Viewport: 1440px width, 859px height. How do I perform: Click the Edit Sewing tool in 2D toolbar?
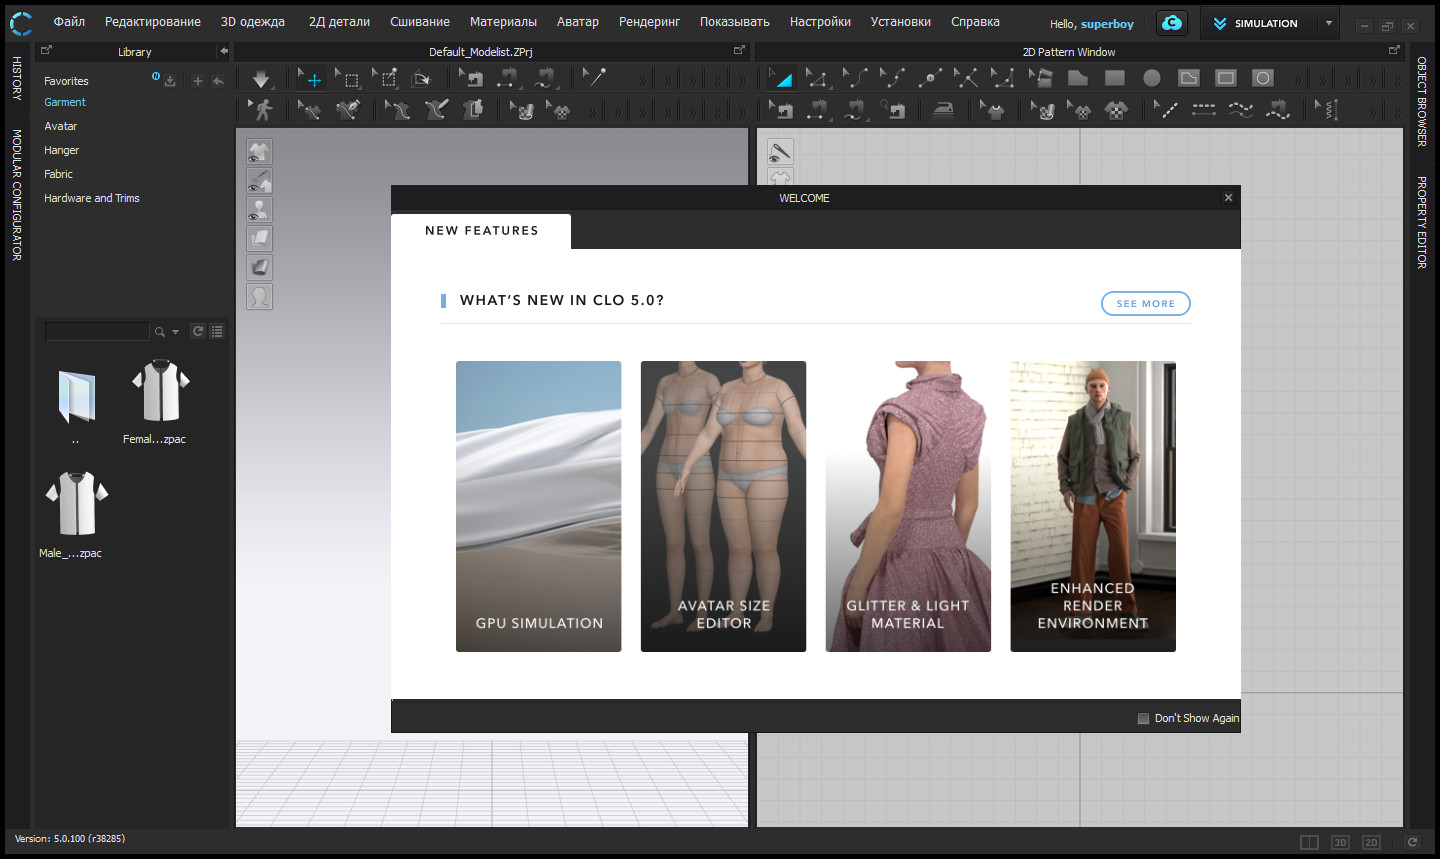(x=781, y=109)
